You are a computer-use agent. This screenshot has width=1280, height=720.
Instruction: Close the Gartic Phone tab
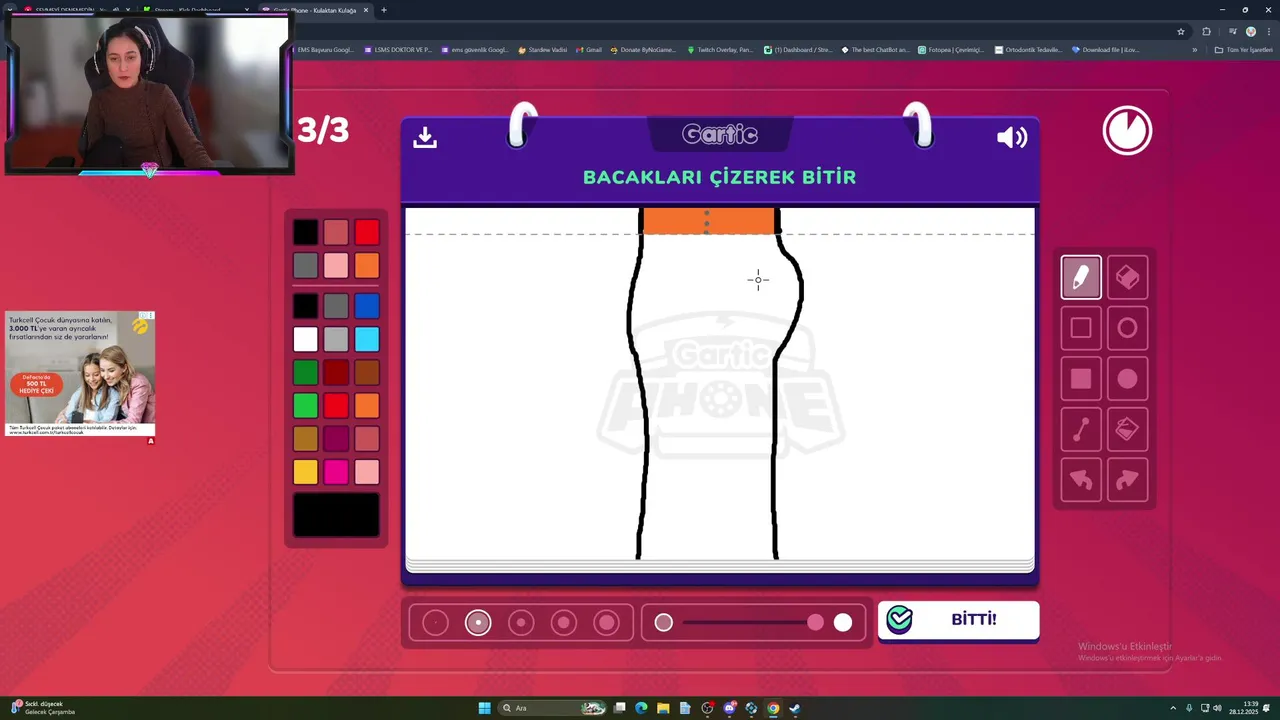[x=366, y=10]
